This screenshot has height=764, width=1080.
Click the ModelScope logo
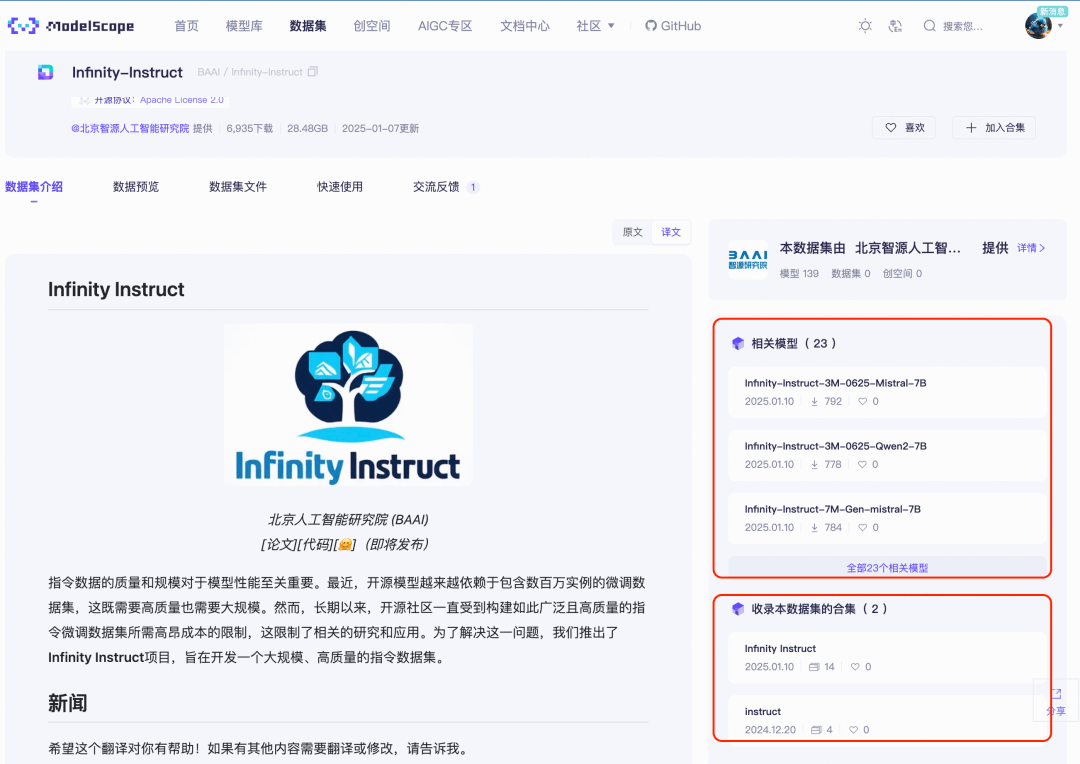click(x=70, y=26)
